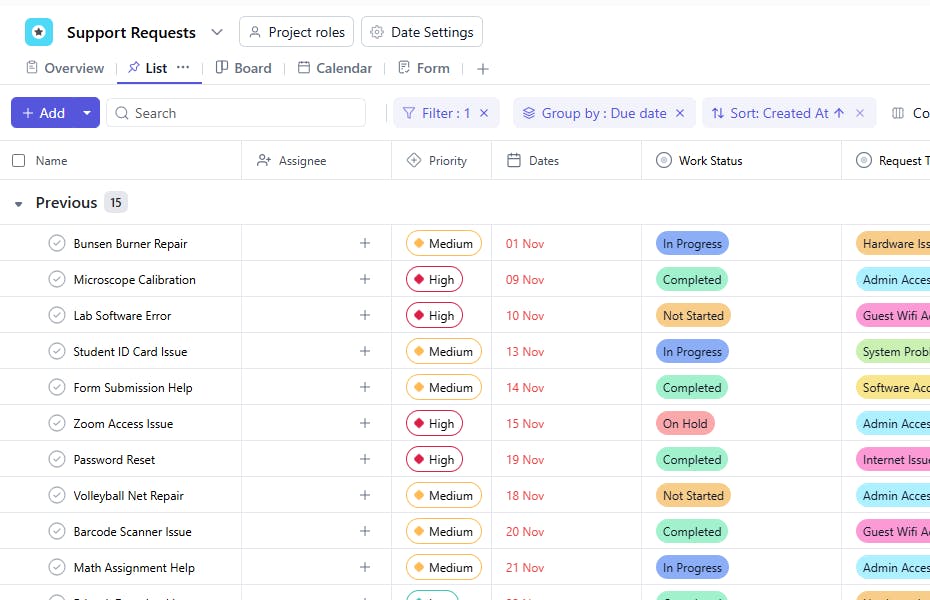Remove the Sort Created At chip
Screen dimensions: 930x600
859,113
